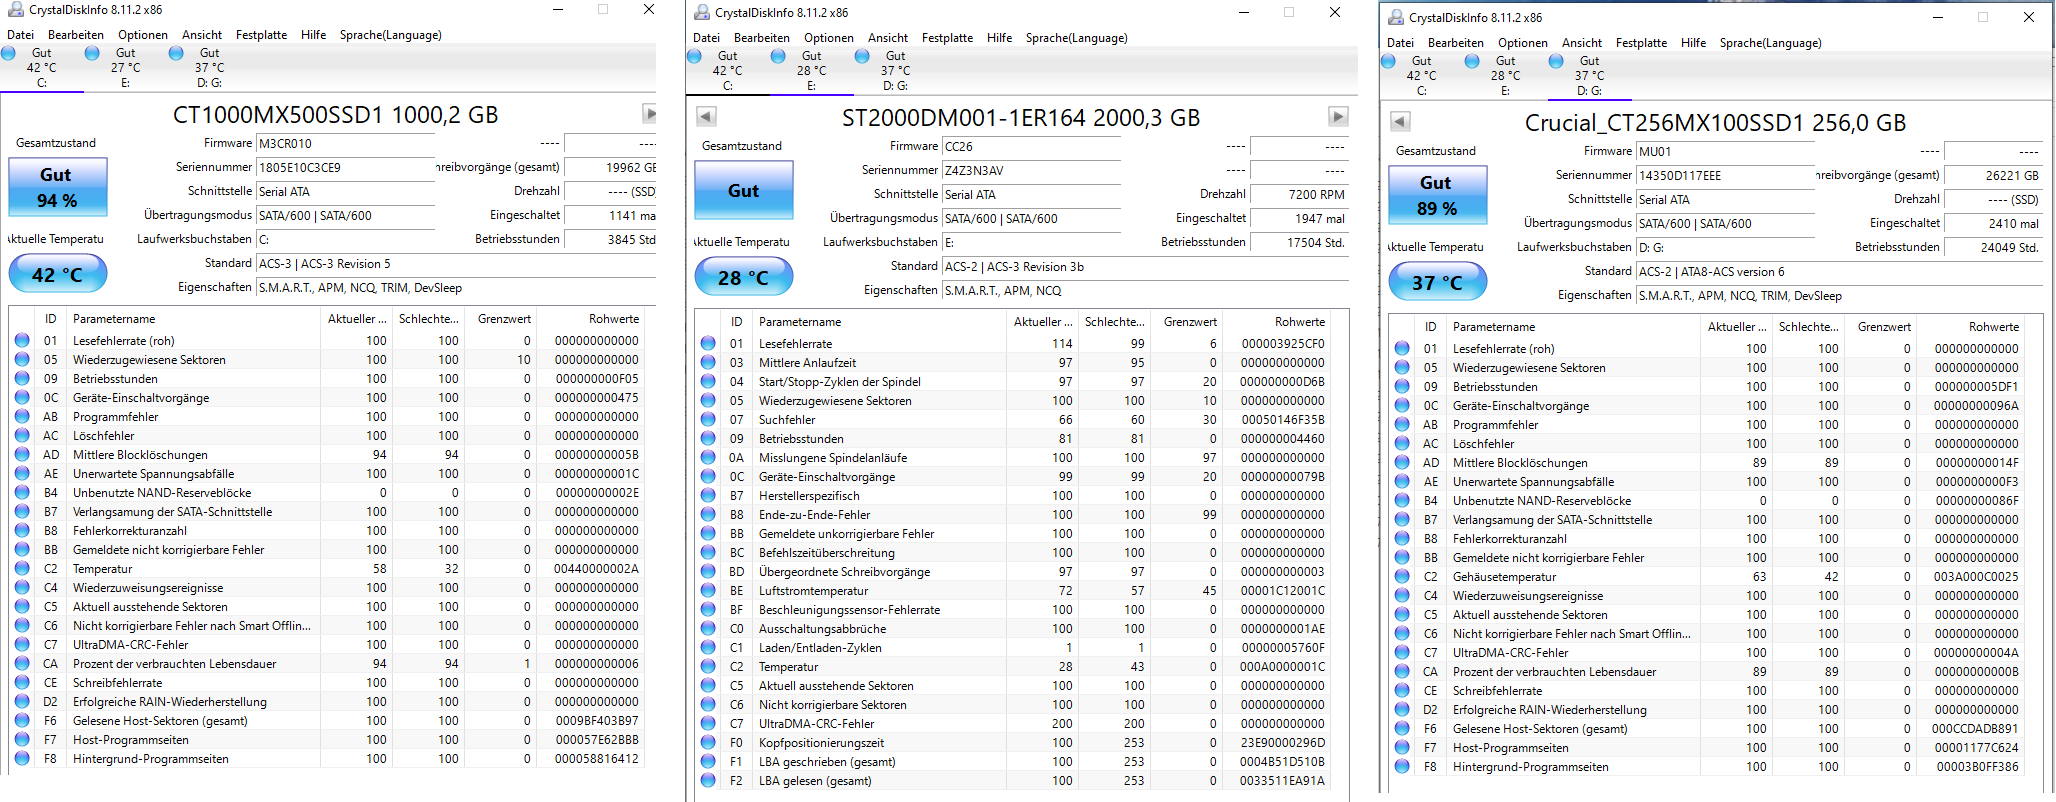Select C: drive tab in Crucial_CT256MX100SSD1 window
This screenshot has height=802, width=2056.
1422,75
